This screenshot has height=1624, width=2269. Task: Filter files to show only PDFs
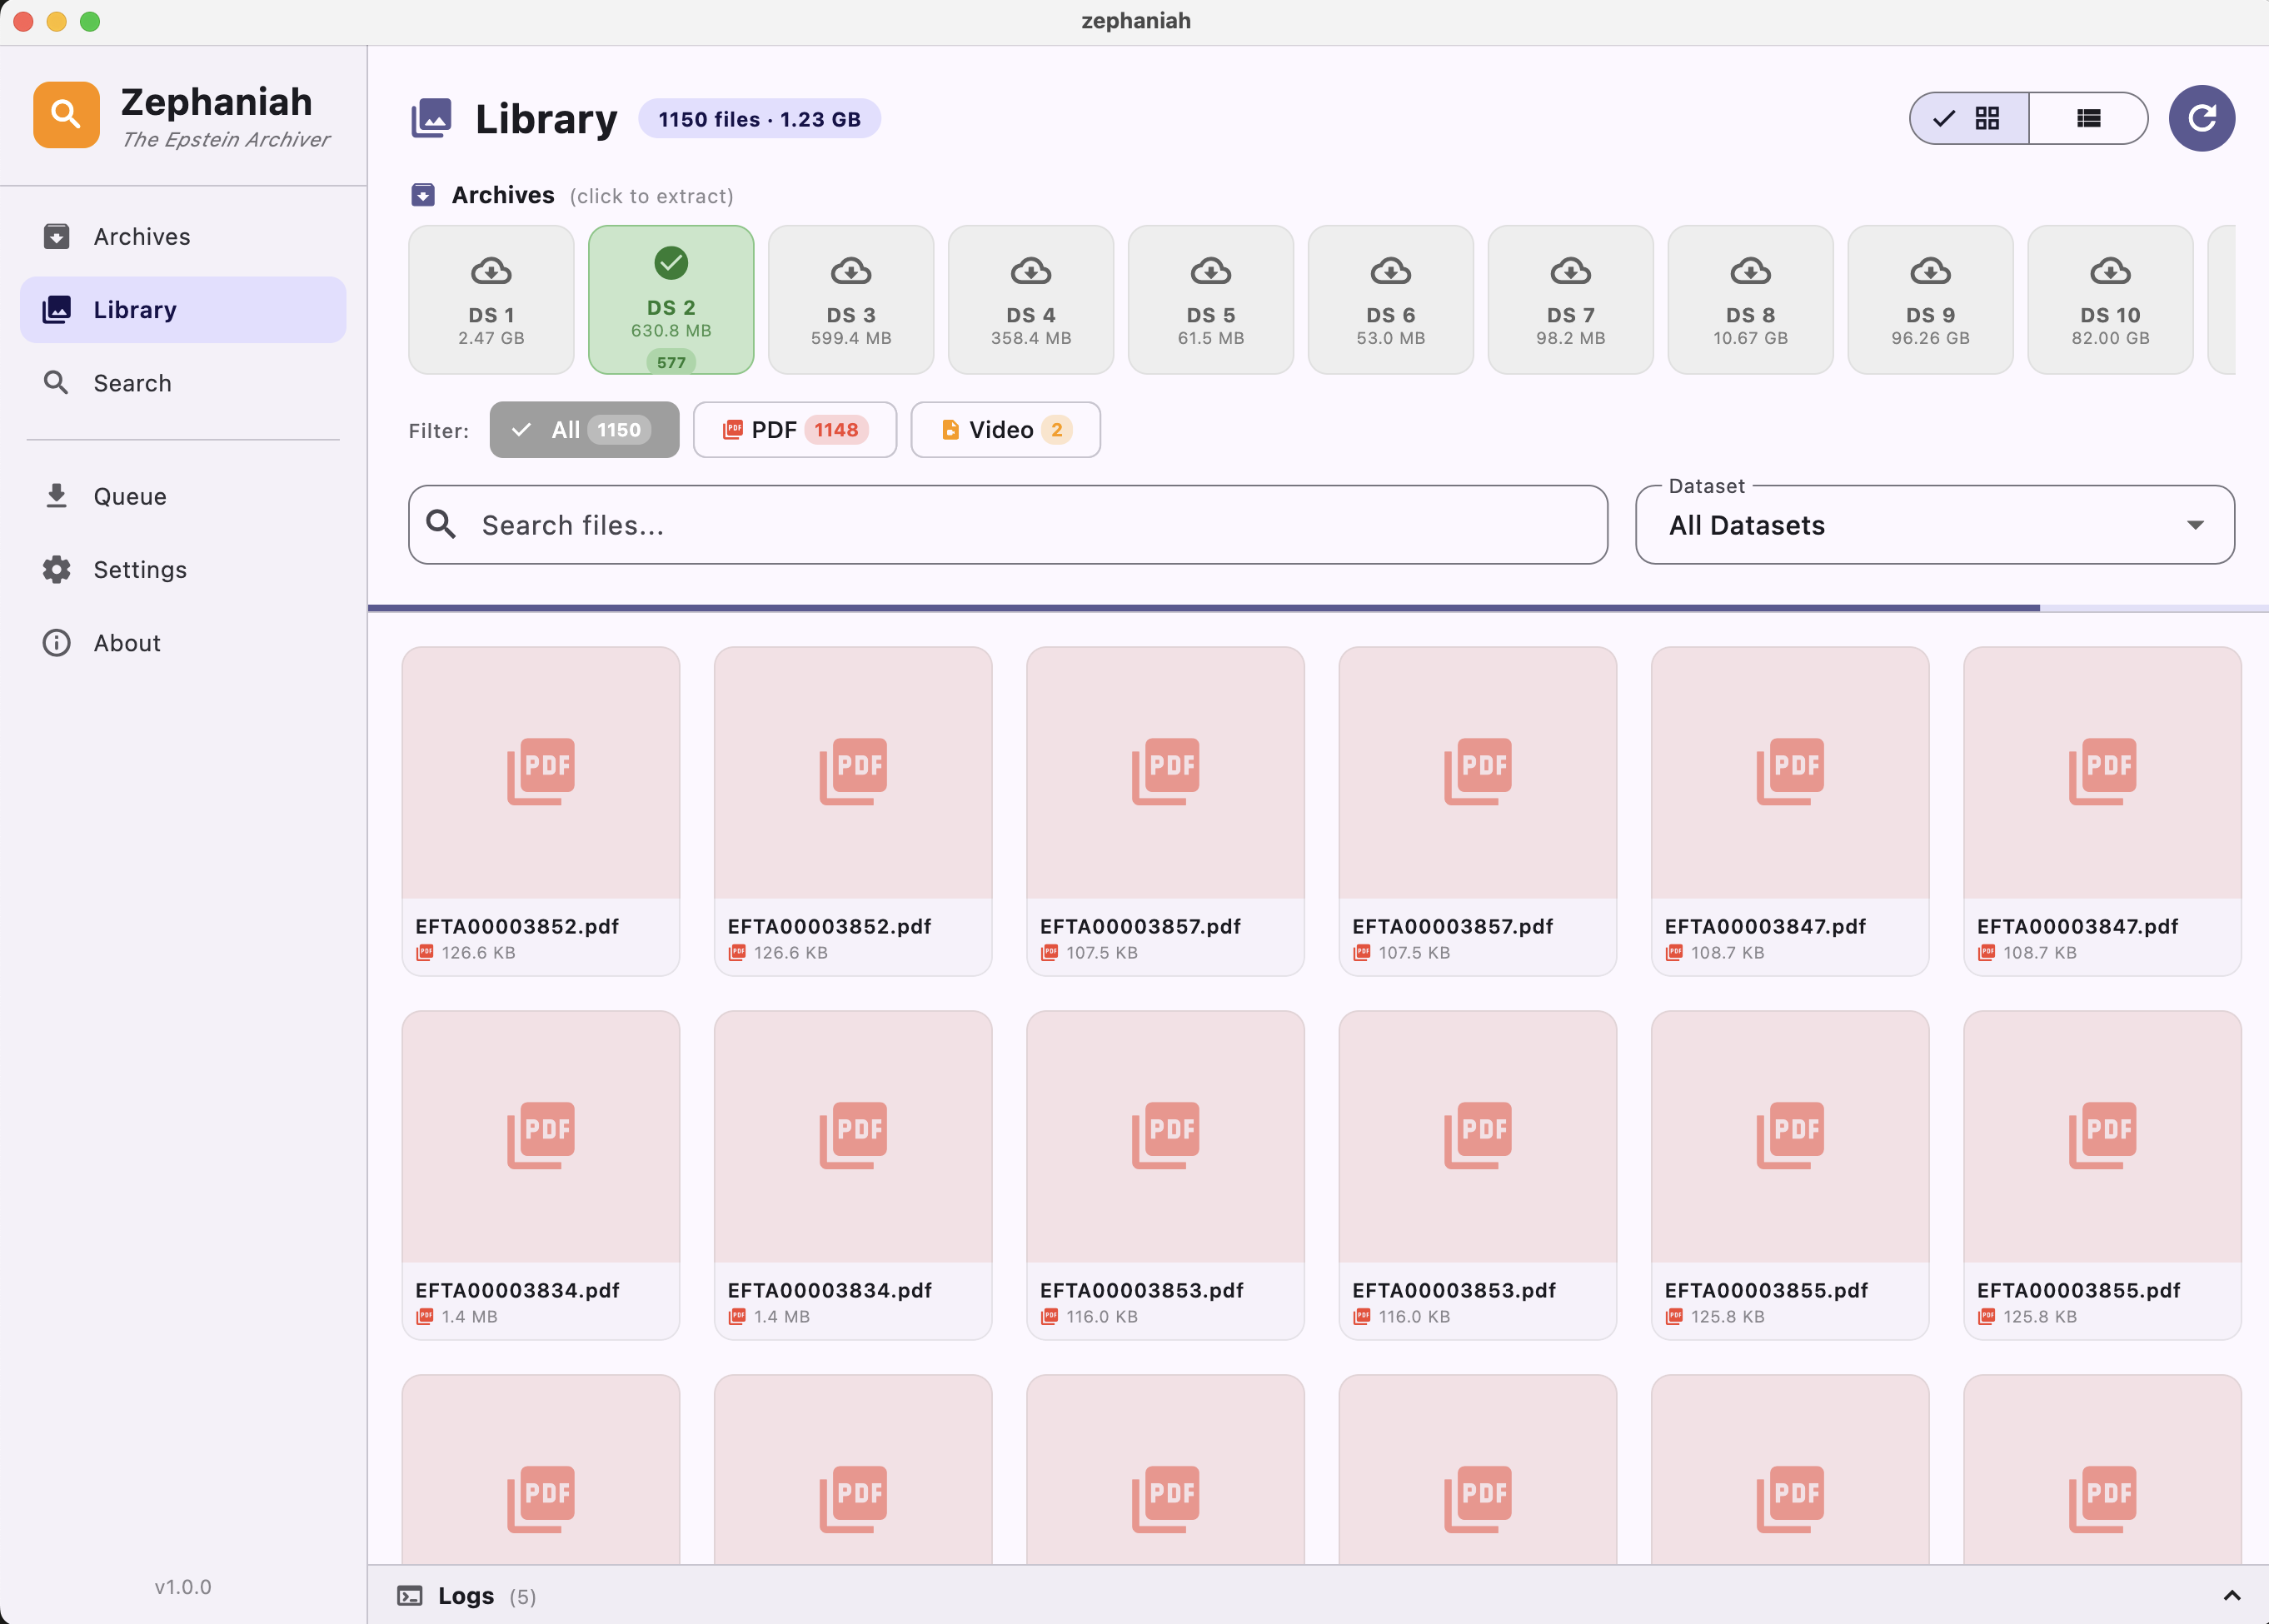(x=793, y=429)
